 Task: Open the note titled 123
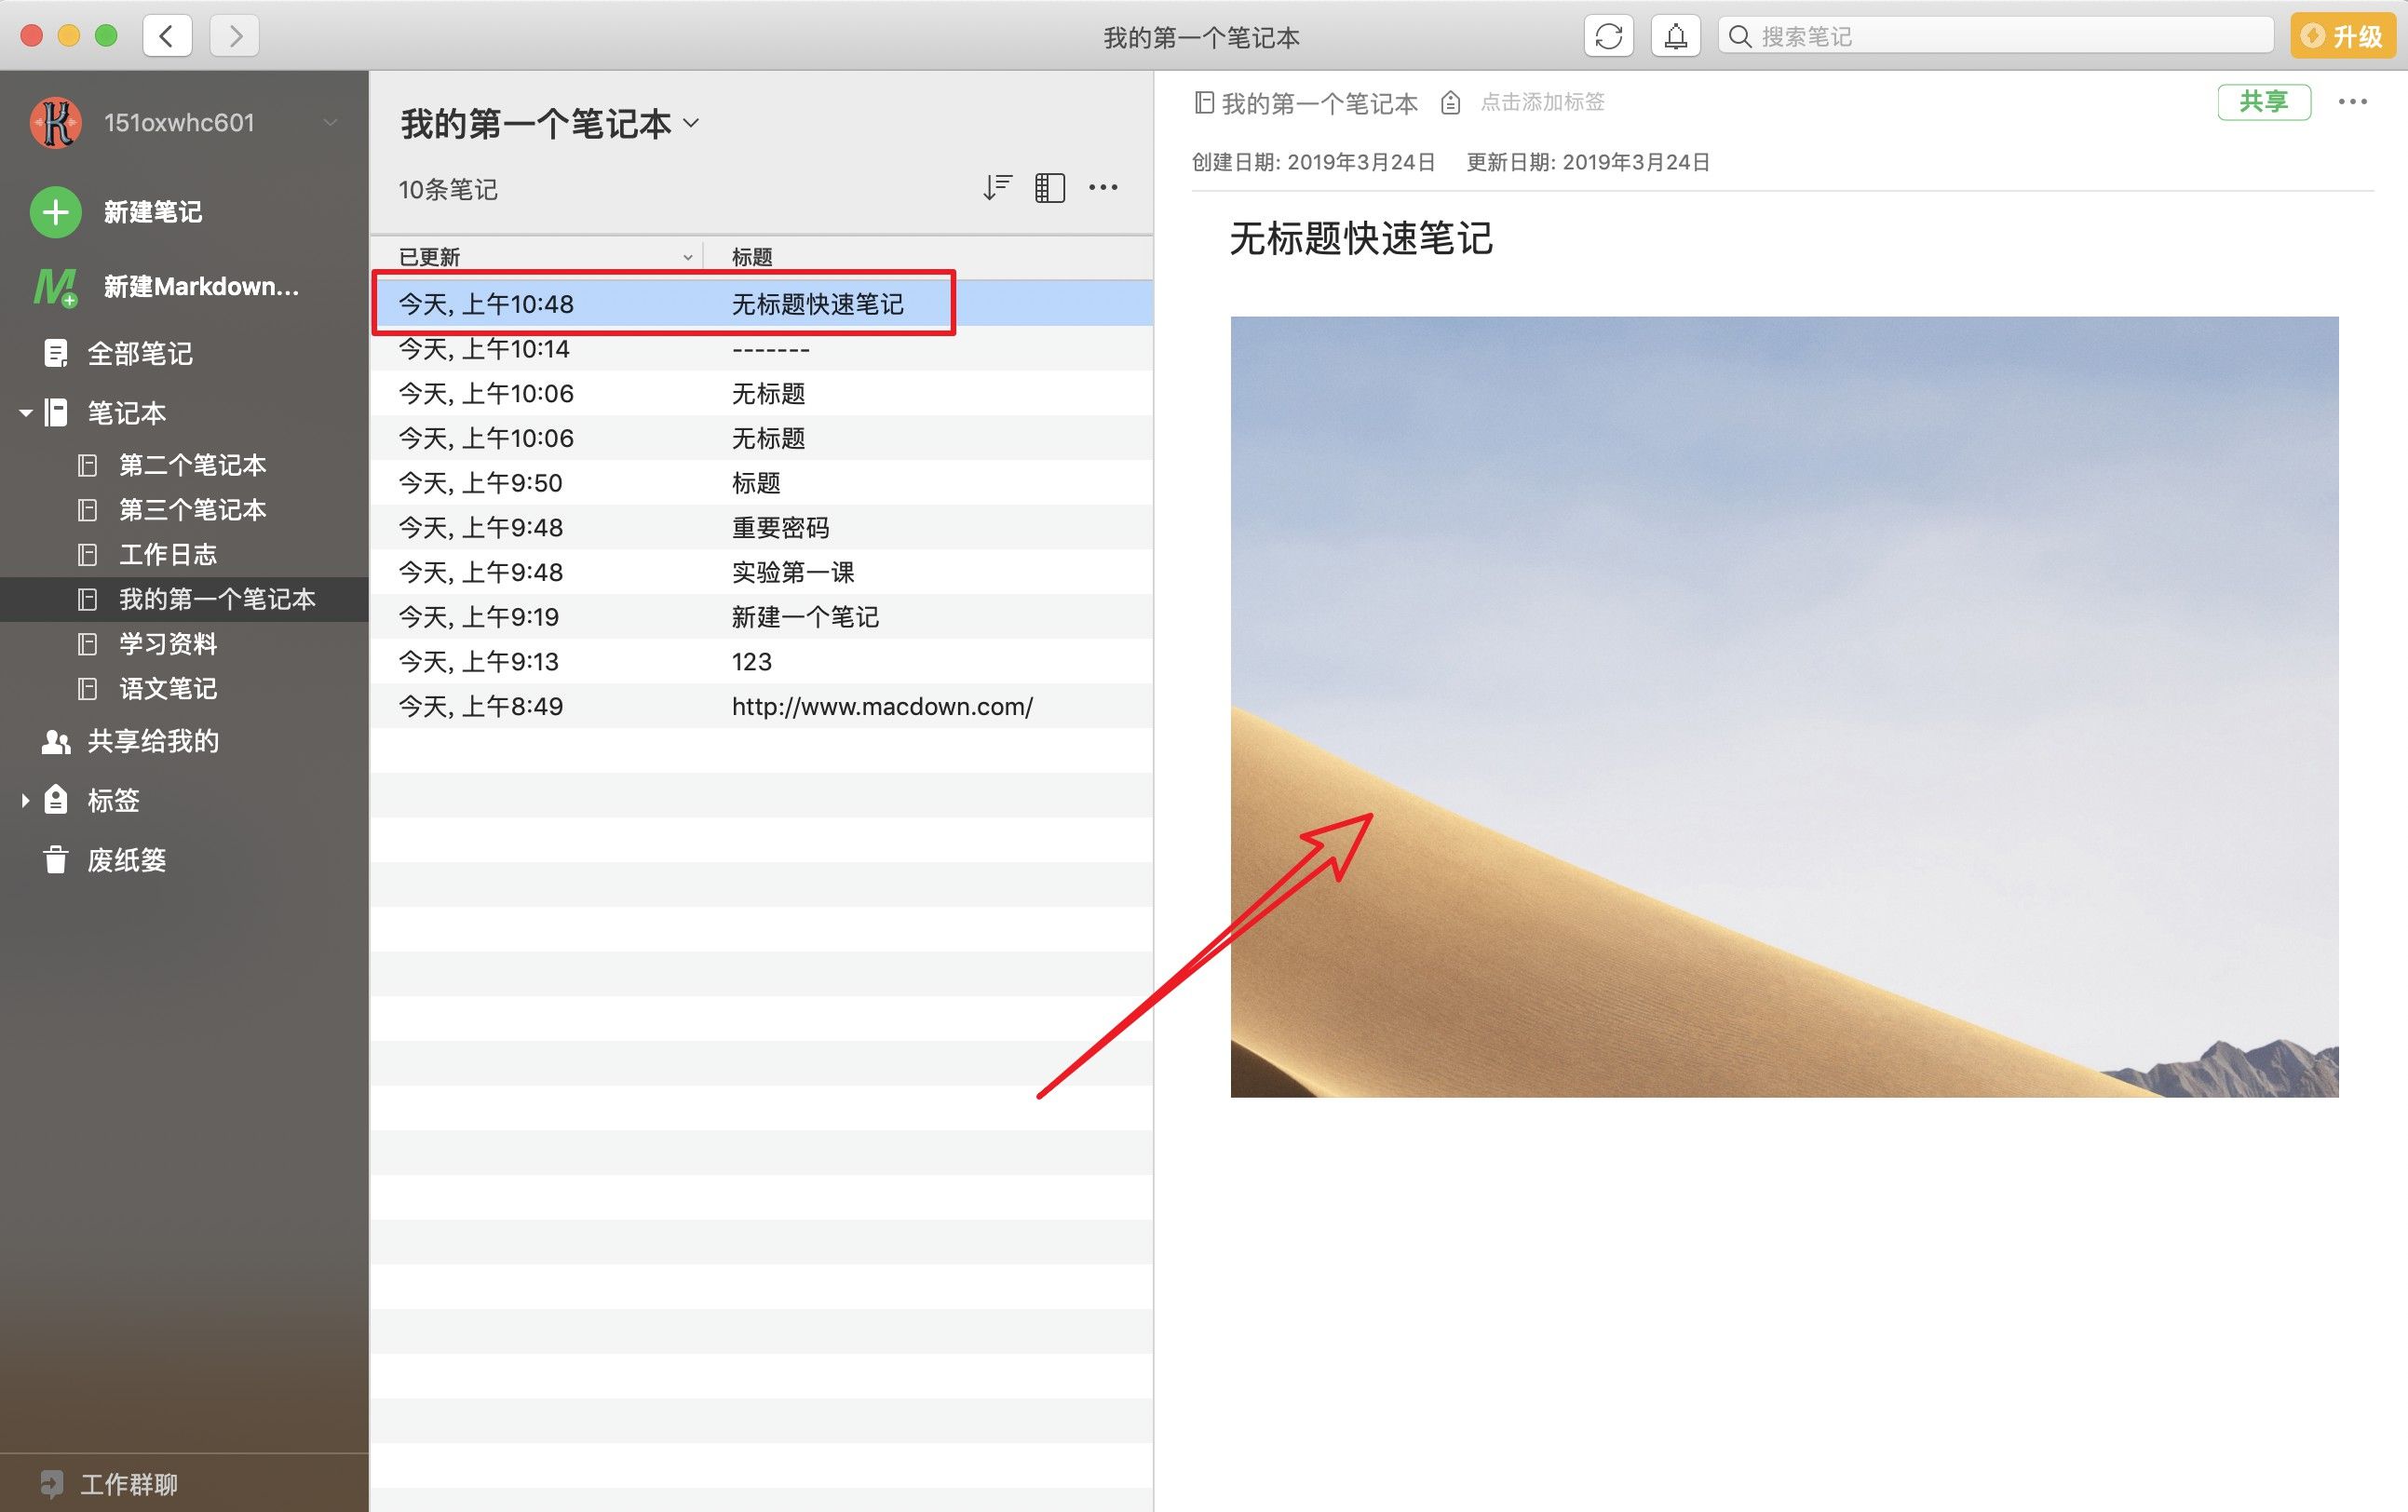click(762, 661)
